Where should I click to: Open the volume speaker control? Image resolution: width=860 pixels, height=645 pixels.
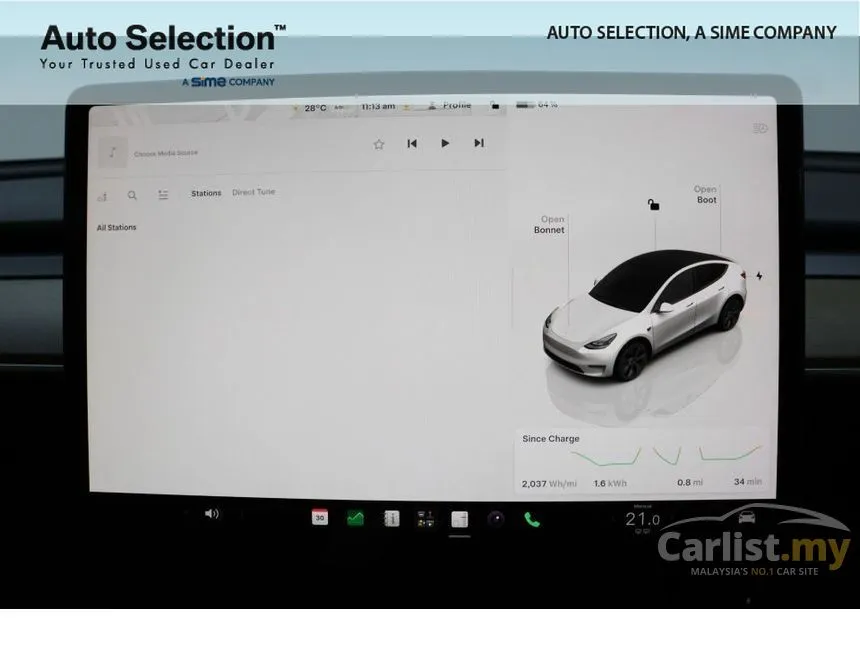tap(212, 514)
